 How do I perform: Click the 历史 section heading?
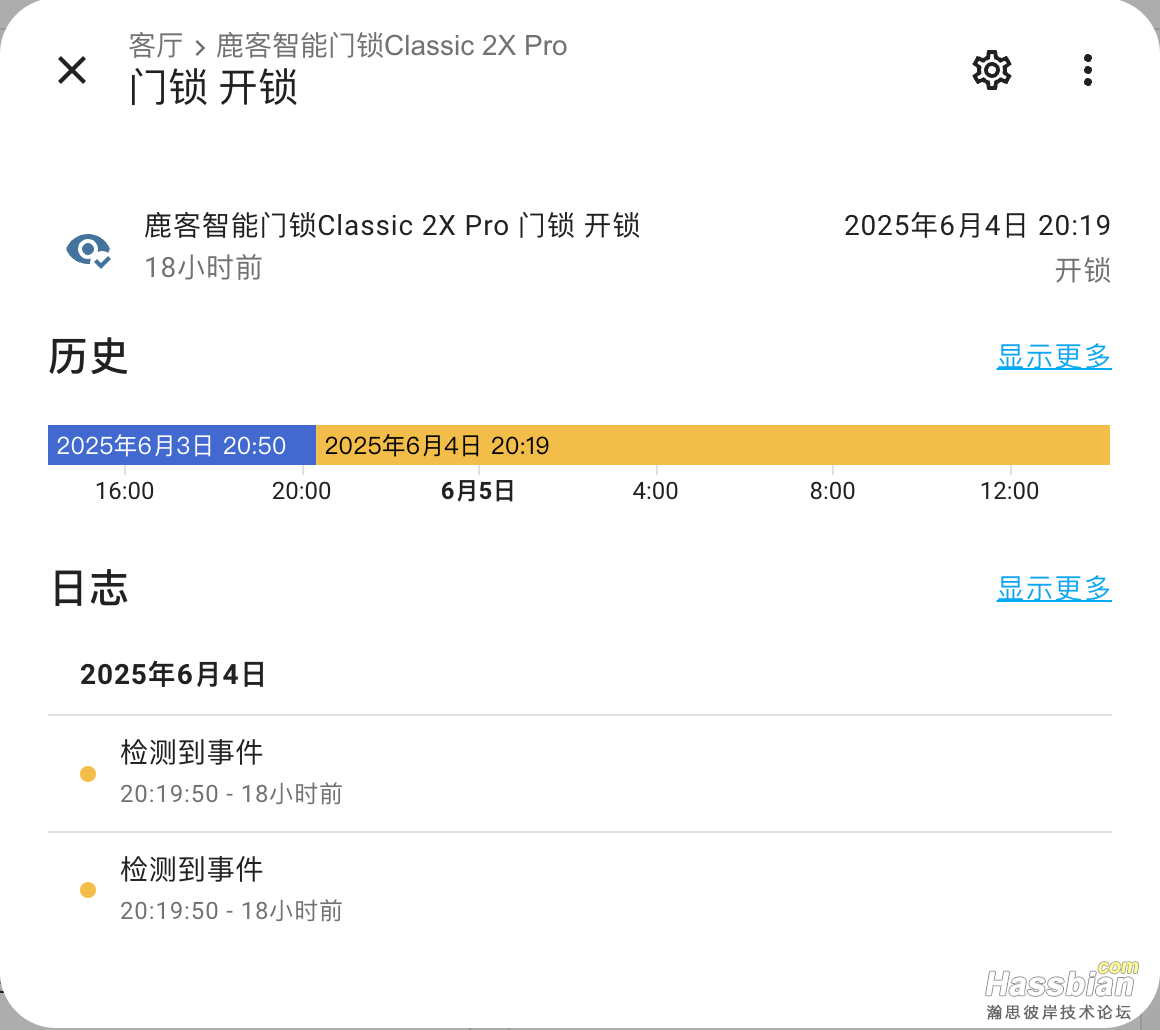pos(88,357)
